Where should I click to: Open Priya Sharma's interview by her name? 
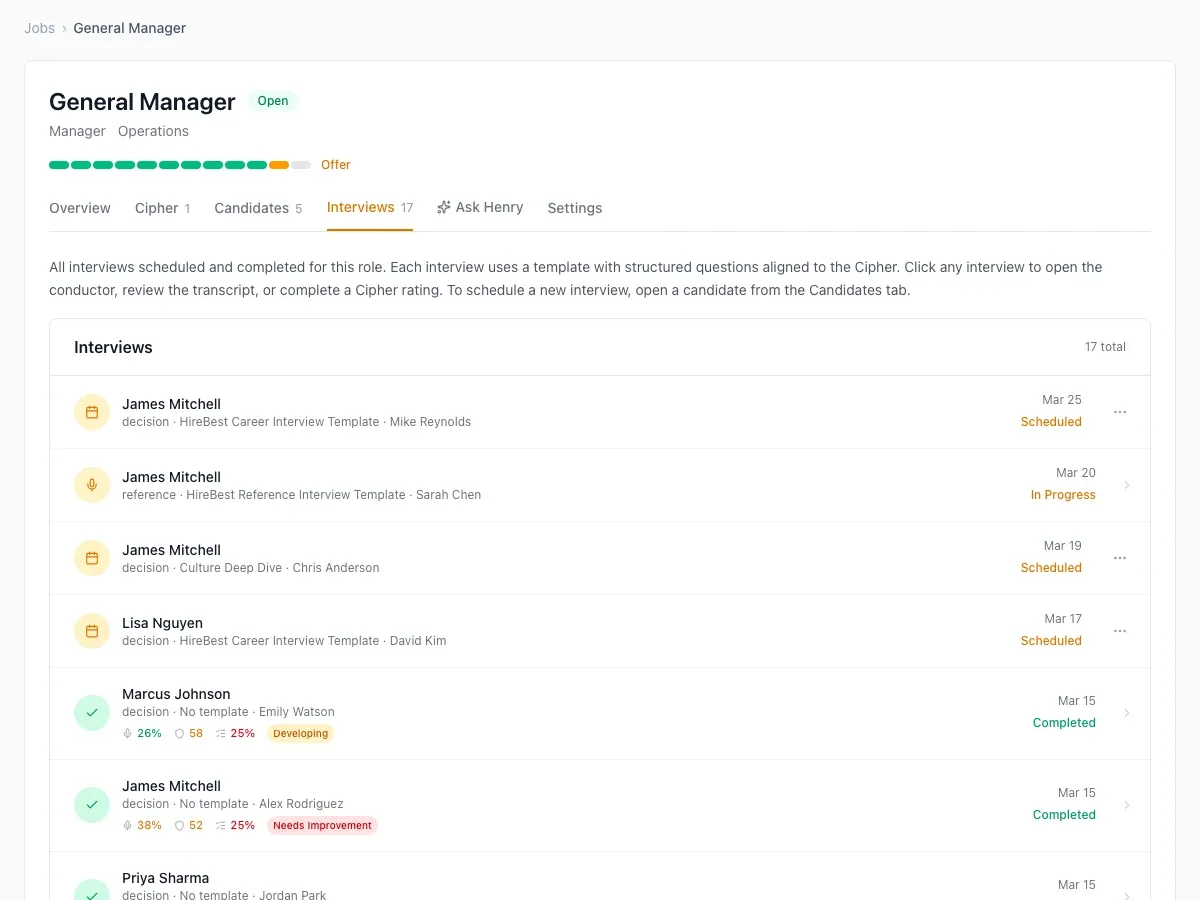(166, 878)
